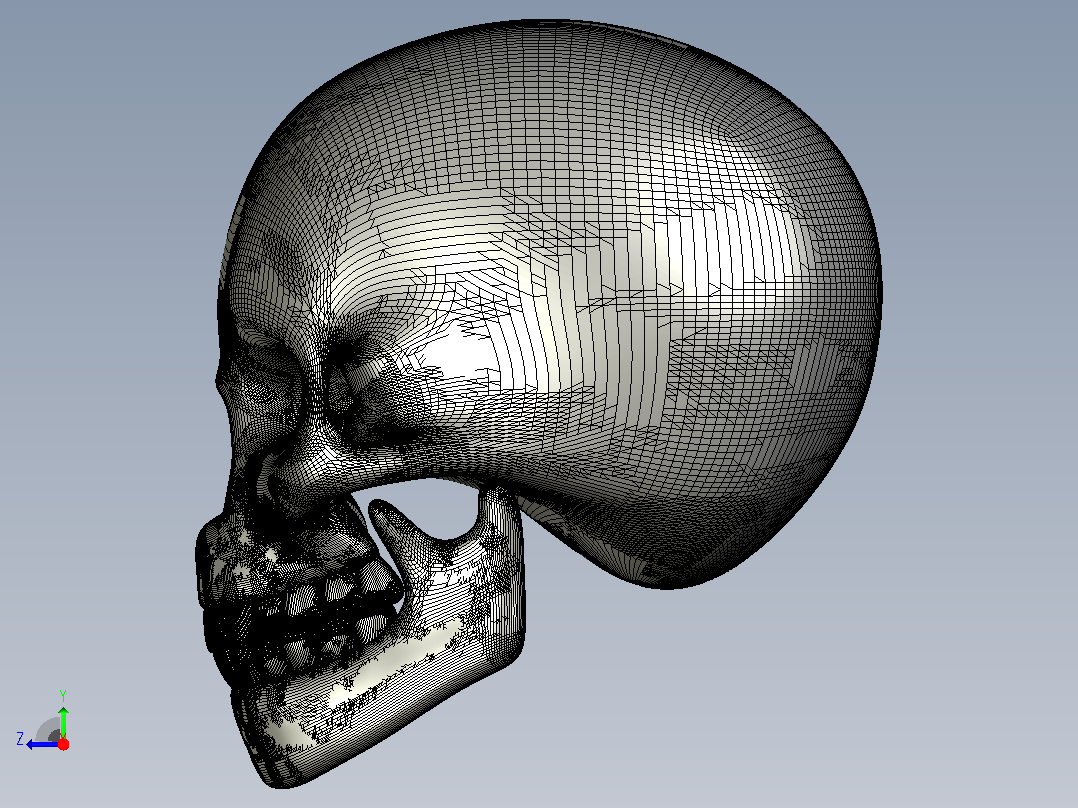1078x808 pixels.
Task: Click the blue Z axis arrow of the triad
Action: point(42,745)
